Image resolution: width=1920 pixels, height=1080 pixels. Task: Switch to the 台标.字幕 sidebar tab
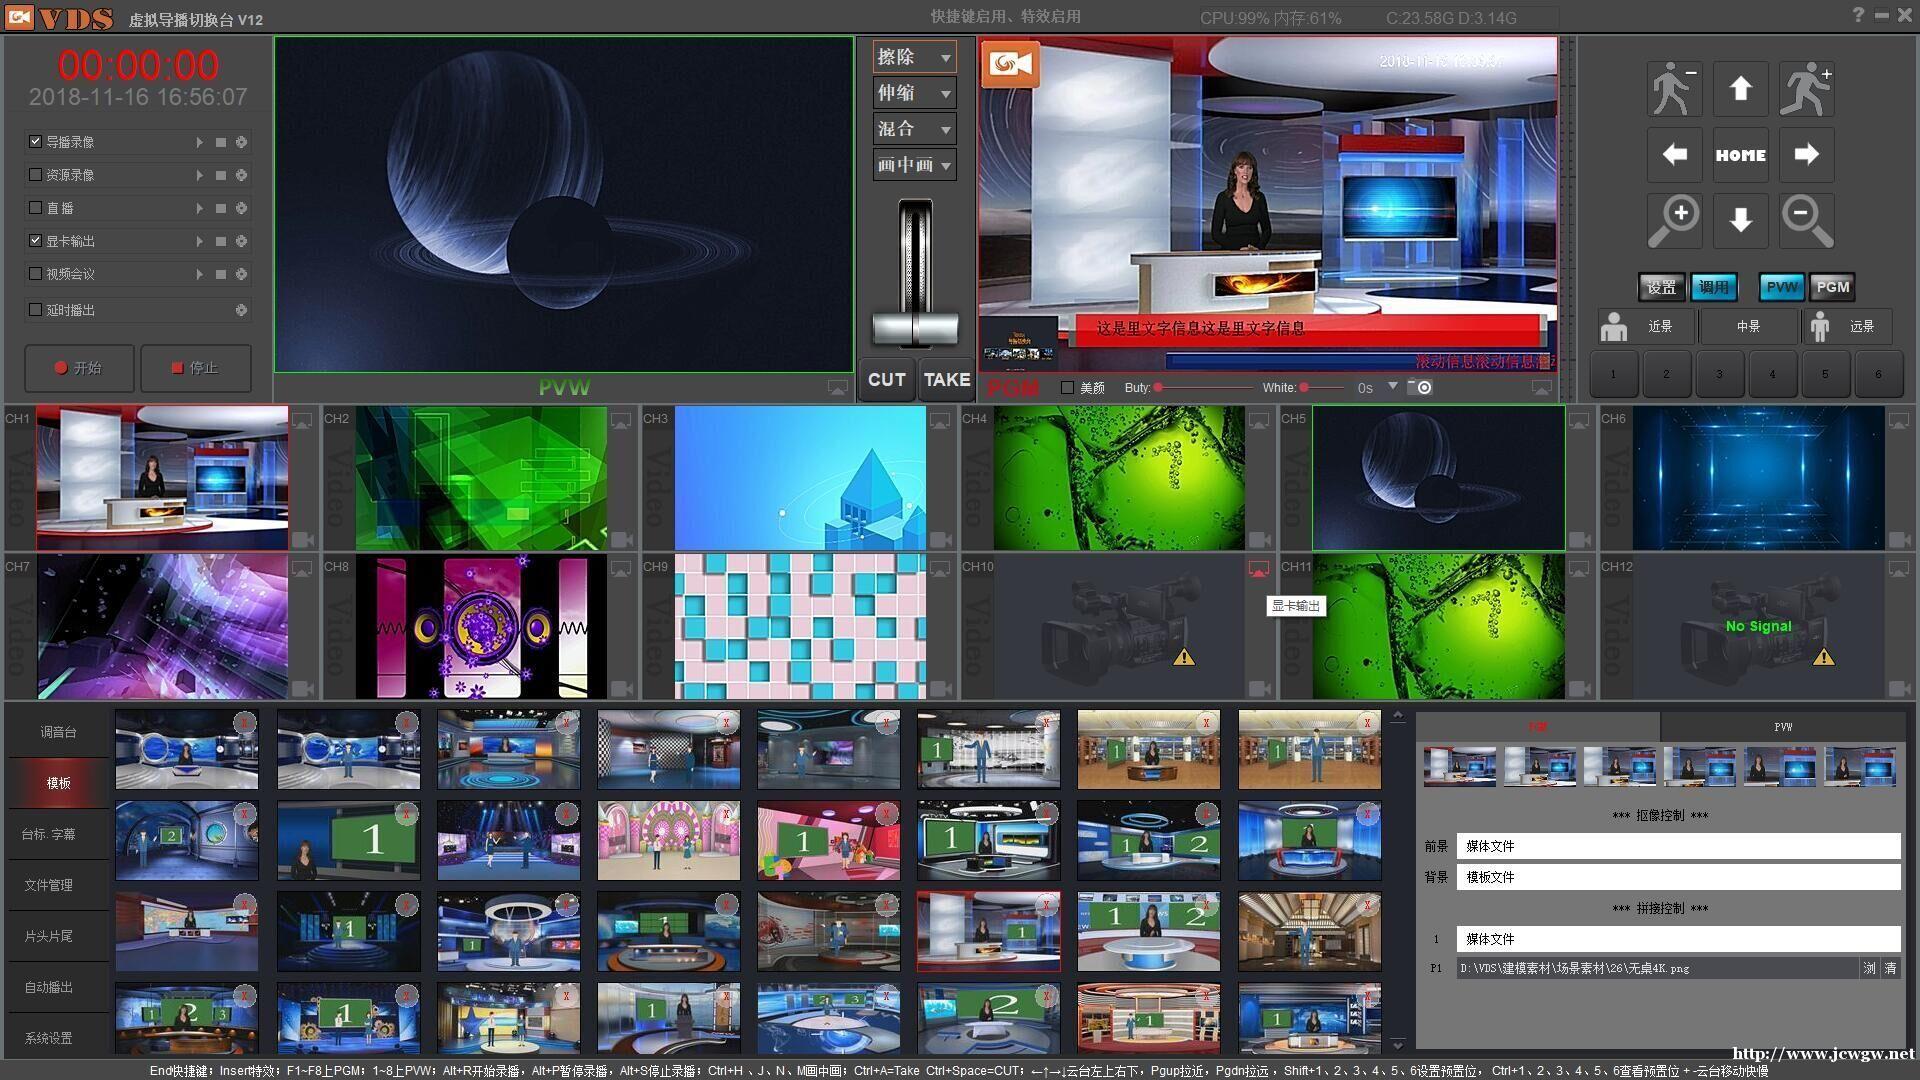pyautogui.click(x=49, y=834)
